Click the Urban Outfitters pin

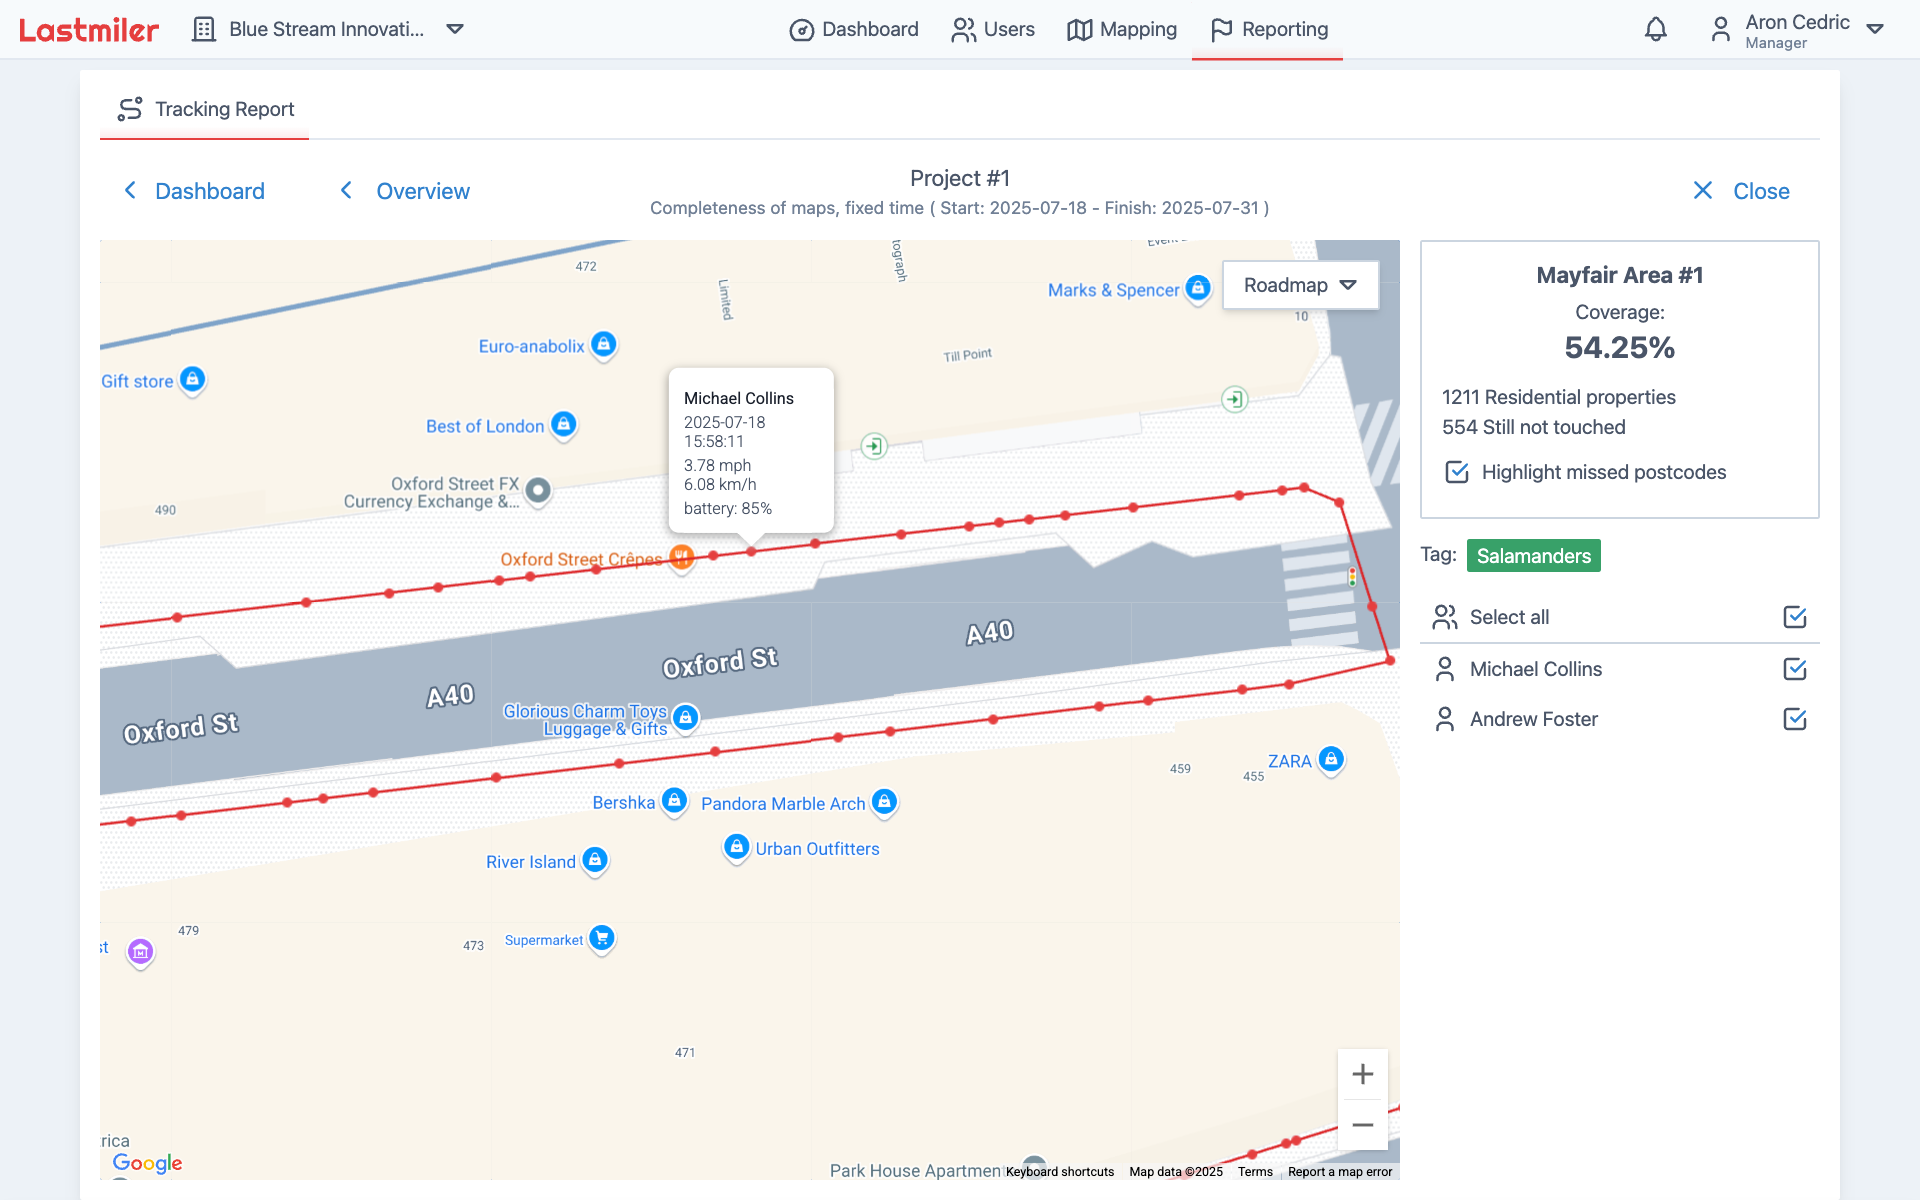[x=737, y=848]
